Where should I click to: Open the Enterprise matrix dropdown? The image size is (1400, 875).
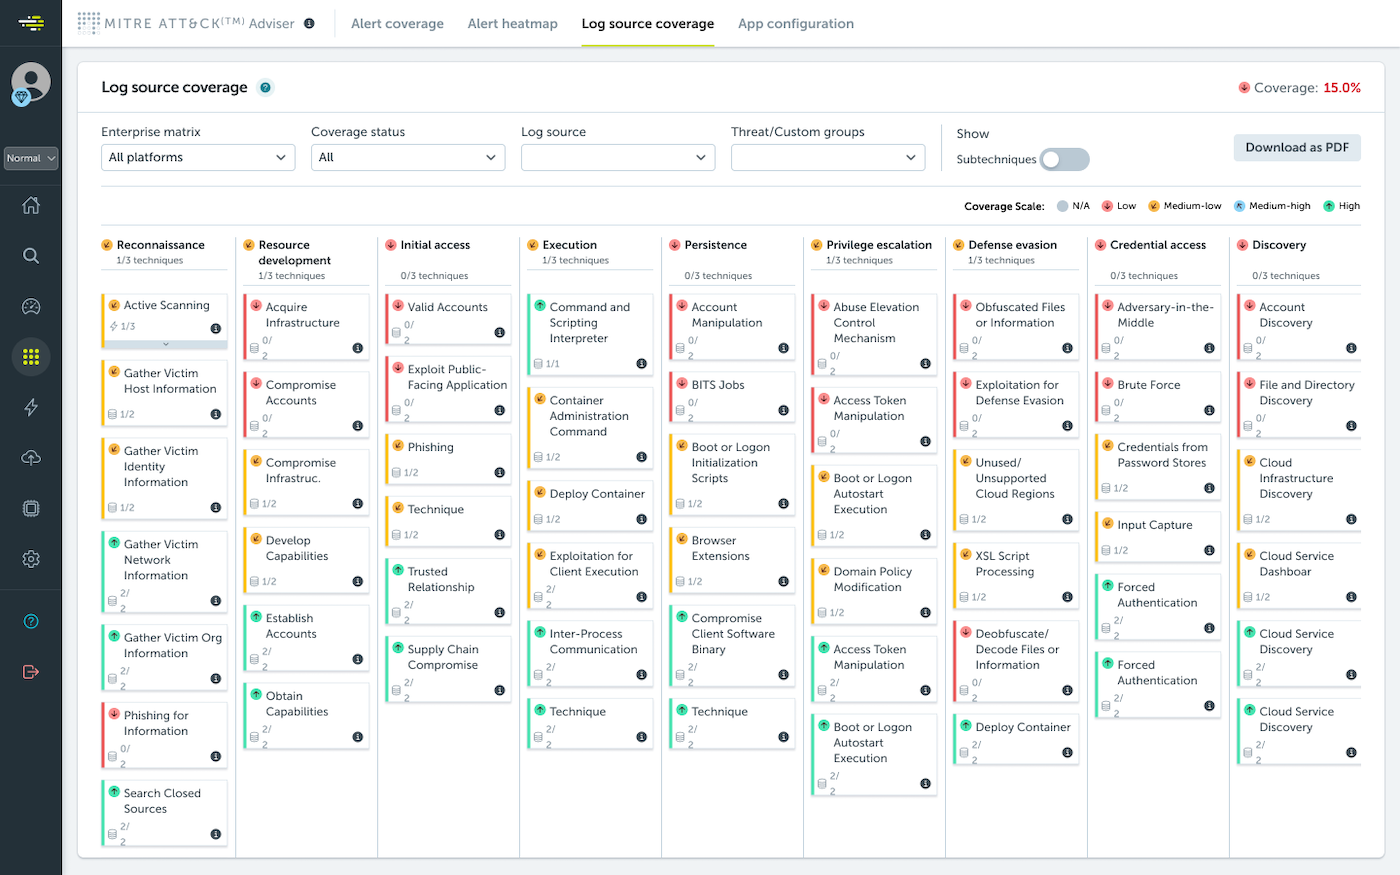(198, 158)
